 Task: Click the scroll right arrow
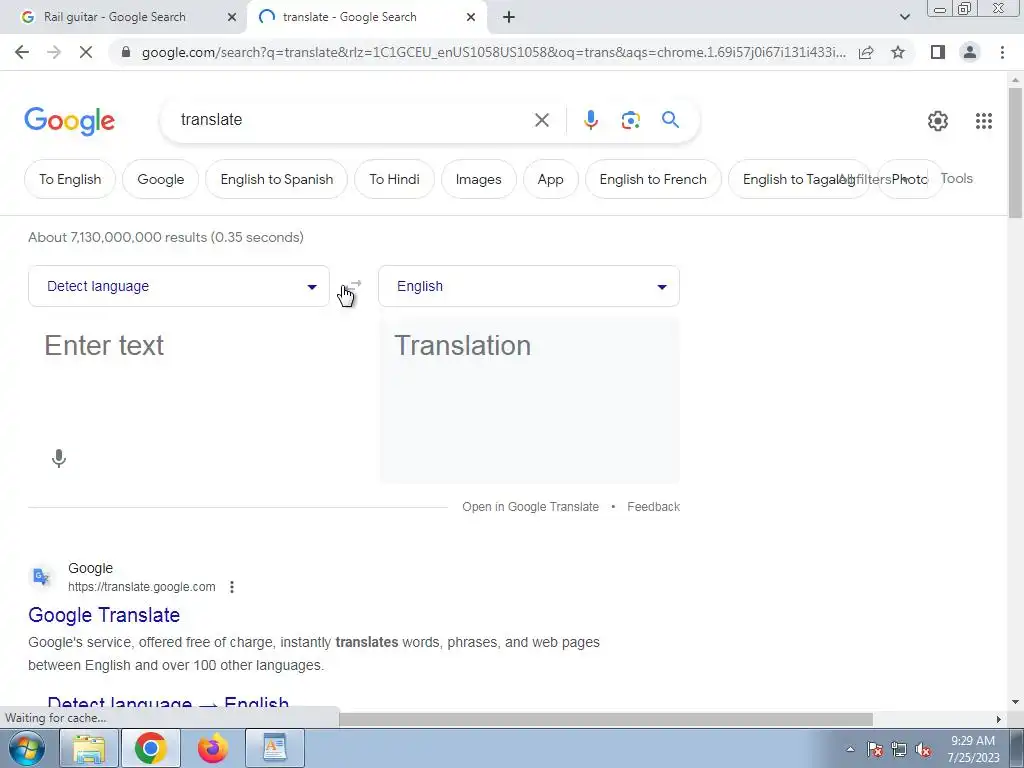tap(998, 719)
